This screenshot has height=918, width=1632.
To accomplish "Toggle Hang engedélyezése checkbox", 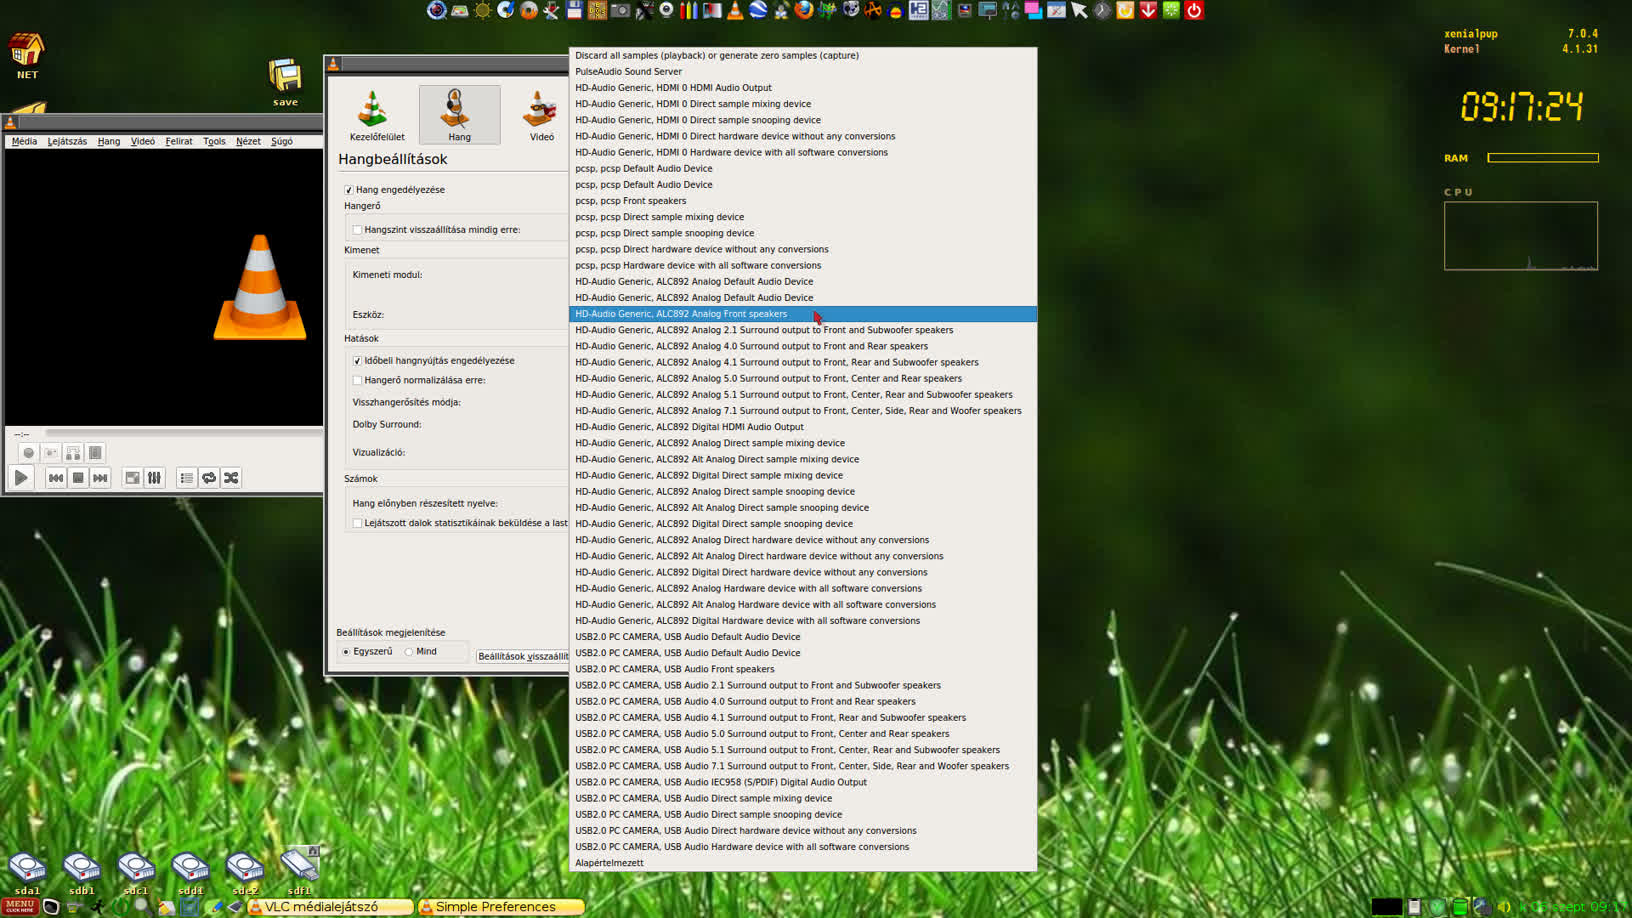I will pyautogui.click(x=349, y=190).
